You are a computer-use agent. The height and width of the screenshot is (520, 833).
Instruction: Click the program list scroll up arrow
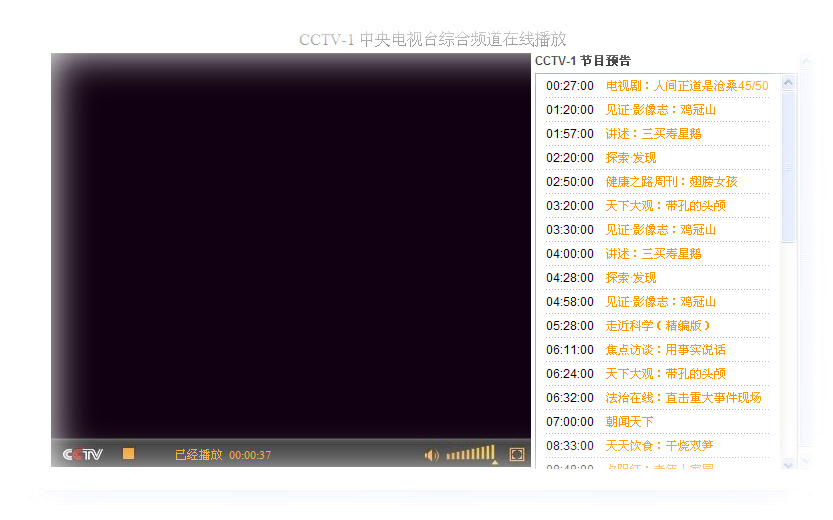coord(788,82)
